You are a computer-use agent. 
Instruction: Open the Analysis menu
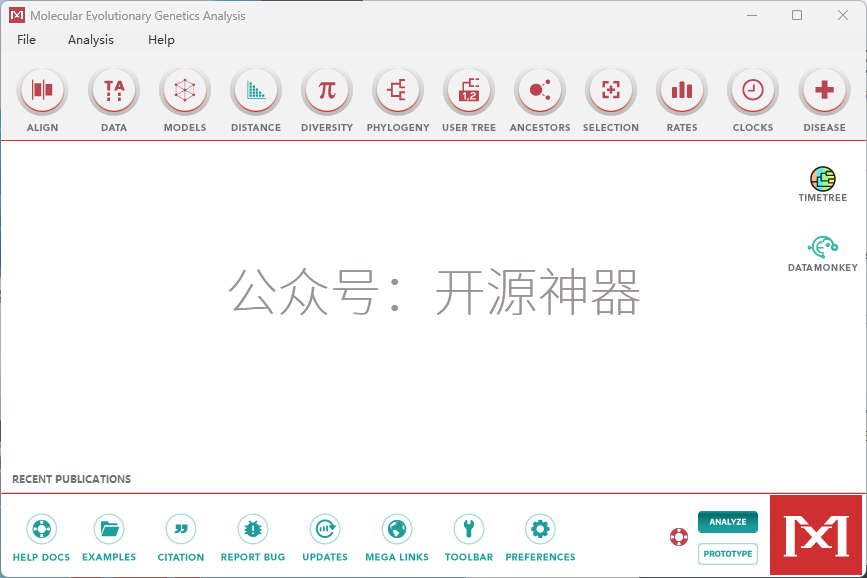point(91,40)
